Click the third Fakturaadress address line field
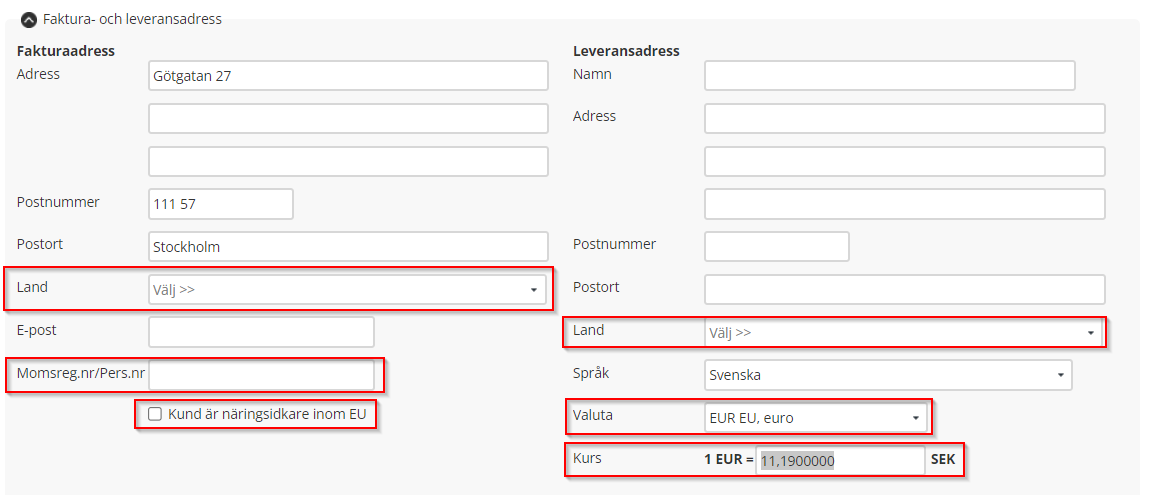The image size is (1149, 495). pos(348,161)
